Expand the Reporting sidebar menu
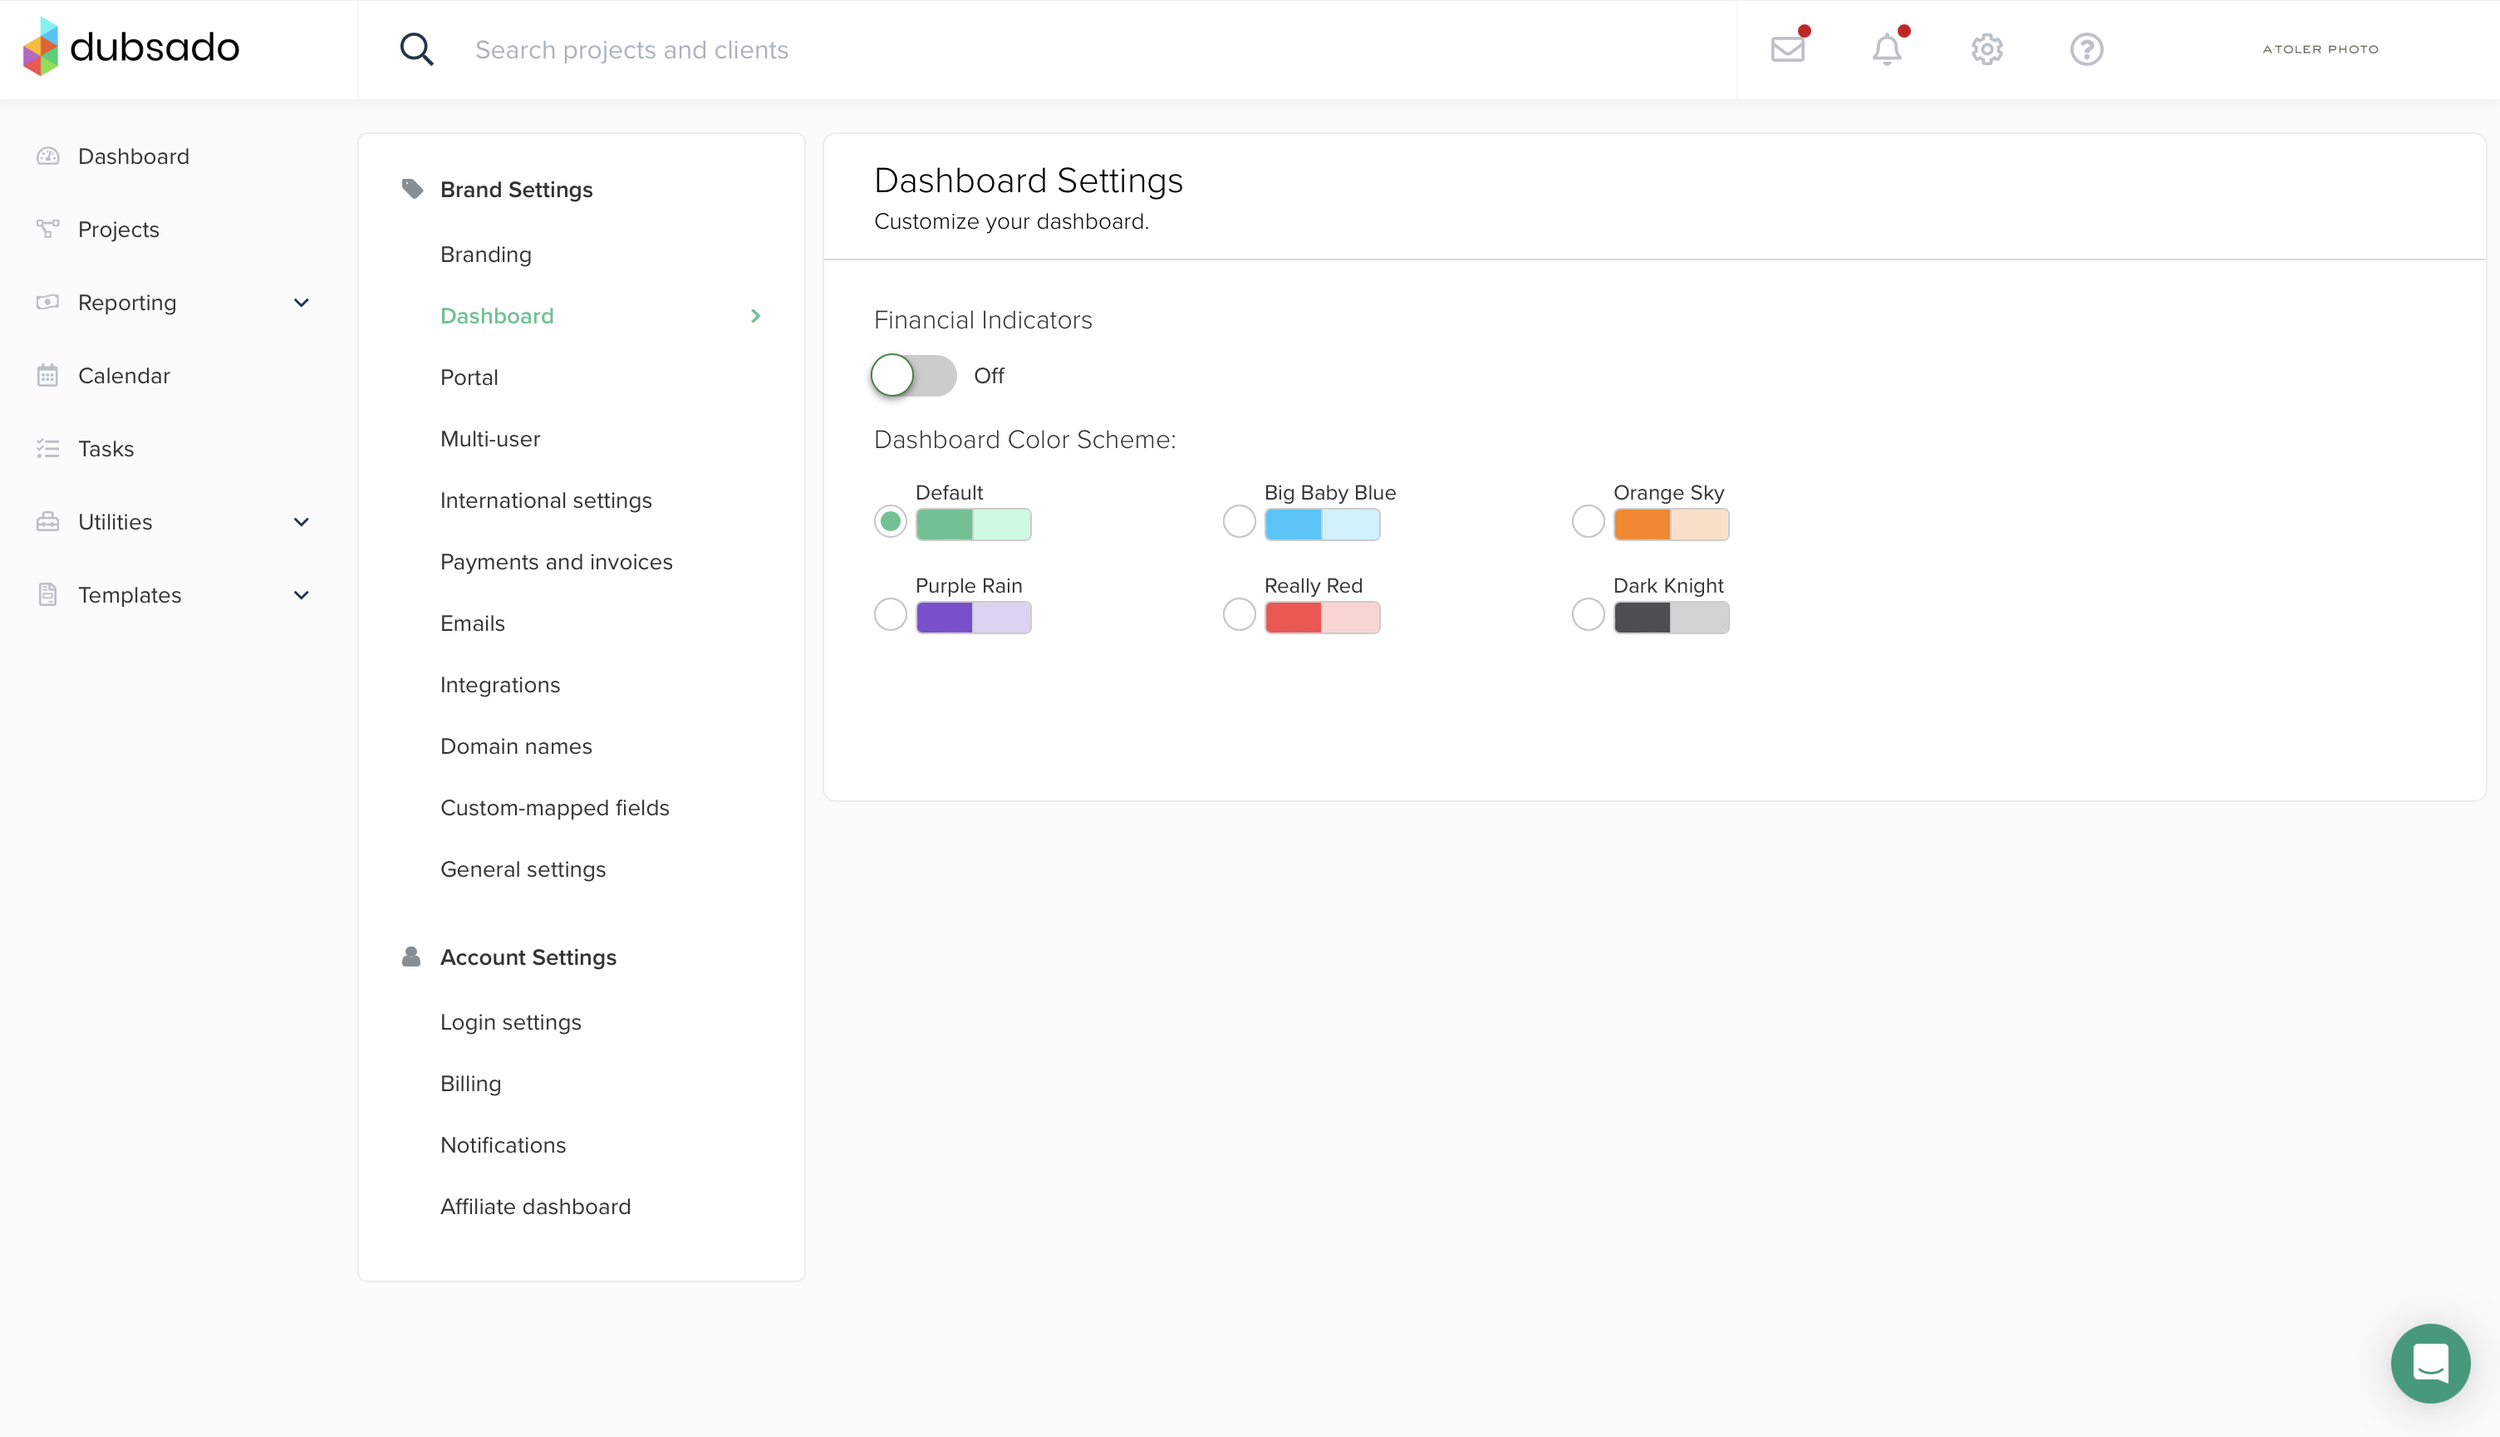The image size is (2500, 1437). pos(301,302)
